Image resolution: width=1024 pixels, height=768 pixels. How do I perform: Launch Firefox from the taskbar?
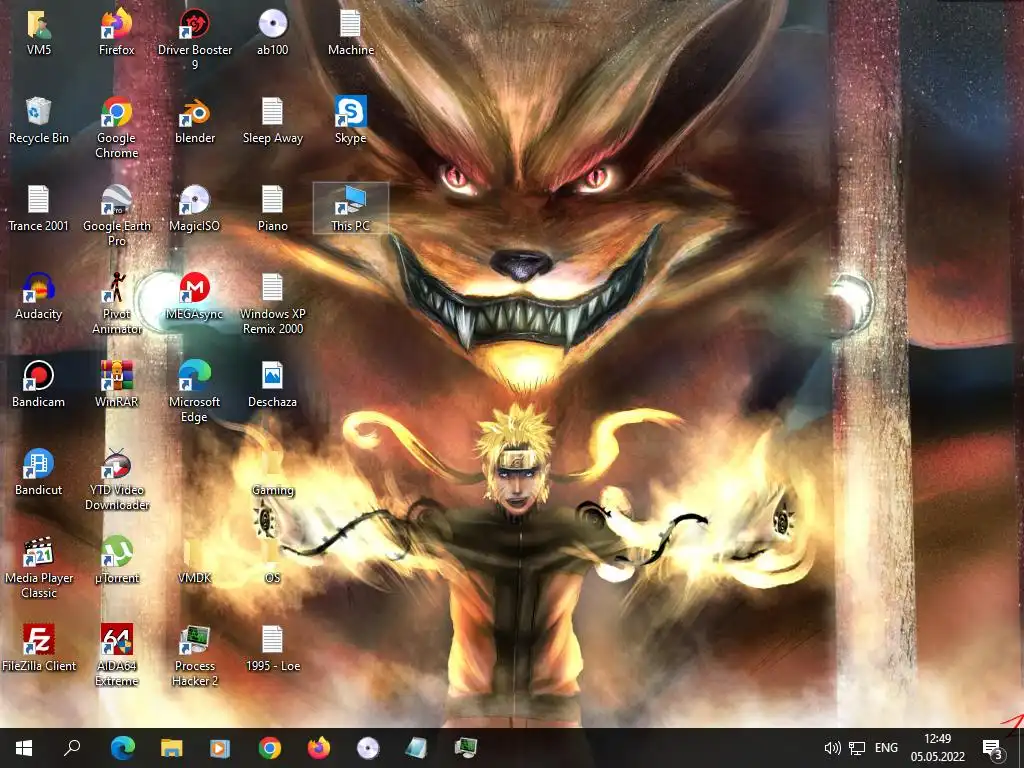tap(318, 748)
